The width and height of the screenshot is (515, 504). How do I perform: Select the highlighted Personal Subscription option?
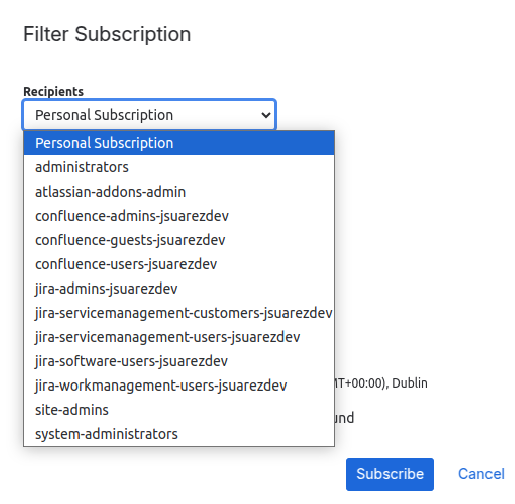coord(179,143)
